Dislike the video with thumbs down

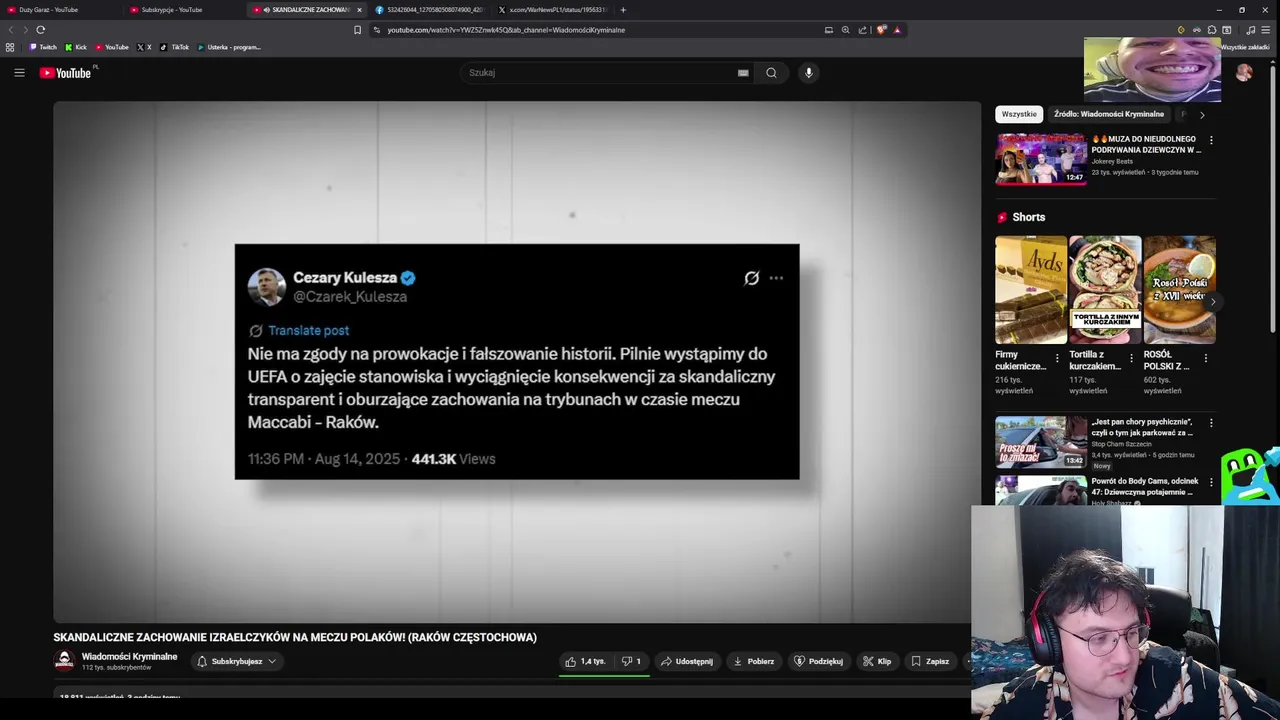[631, 661]
